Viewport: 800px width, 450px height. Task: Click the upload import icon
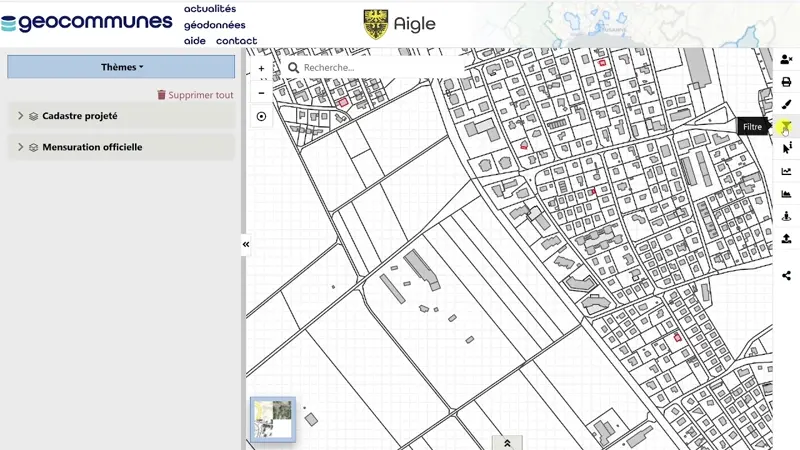[x=786, y=238]
